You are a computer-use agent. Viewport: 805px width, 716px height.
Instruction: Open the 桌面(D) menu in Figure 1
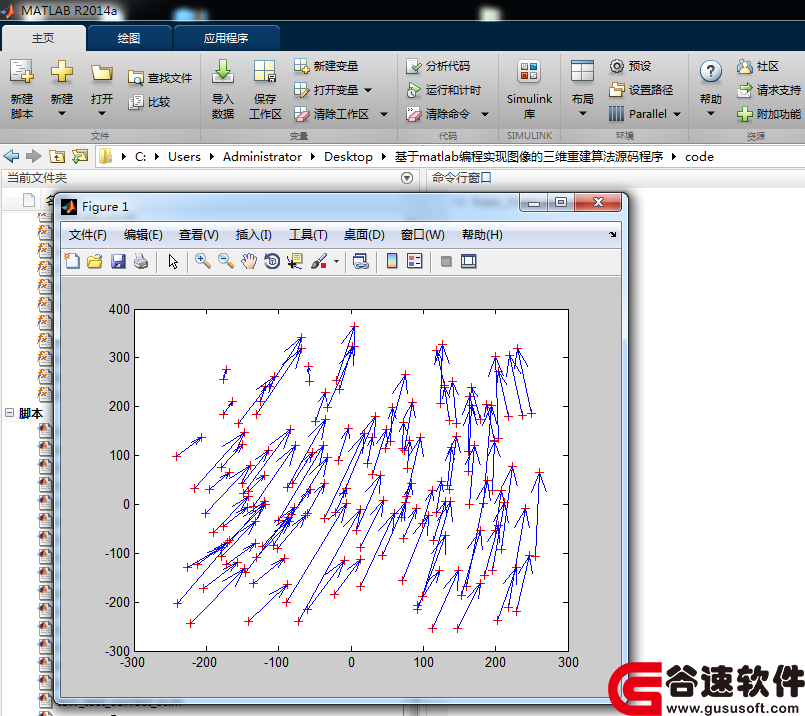[x=364, y=235]
